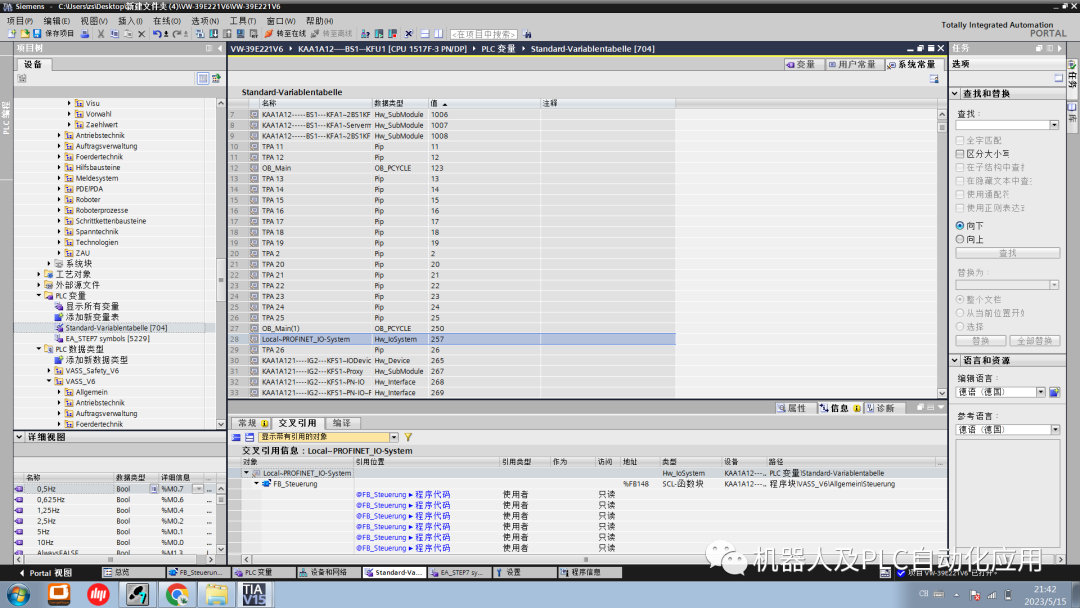
Task: Click the editing language settings icon
Action: click(x=1054, y=392)
